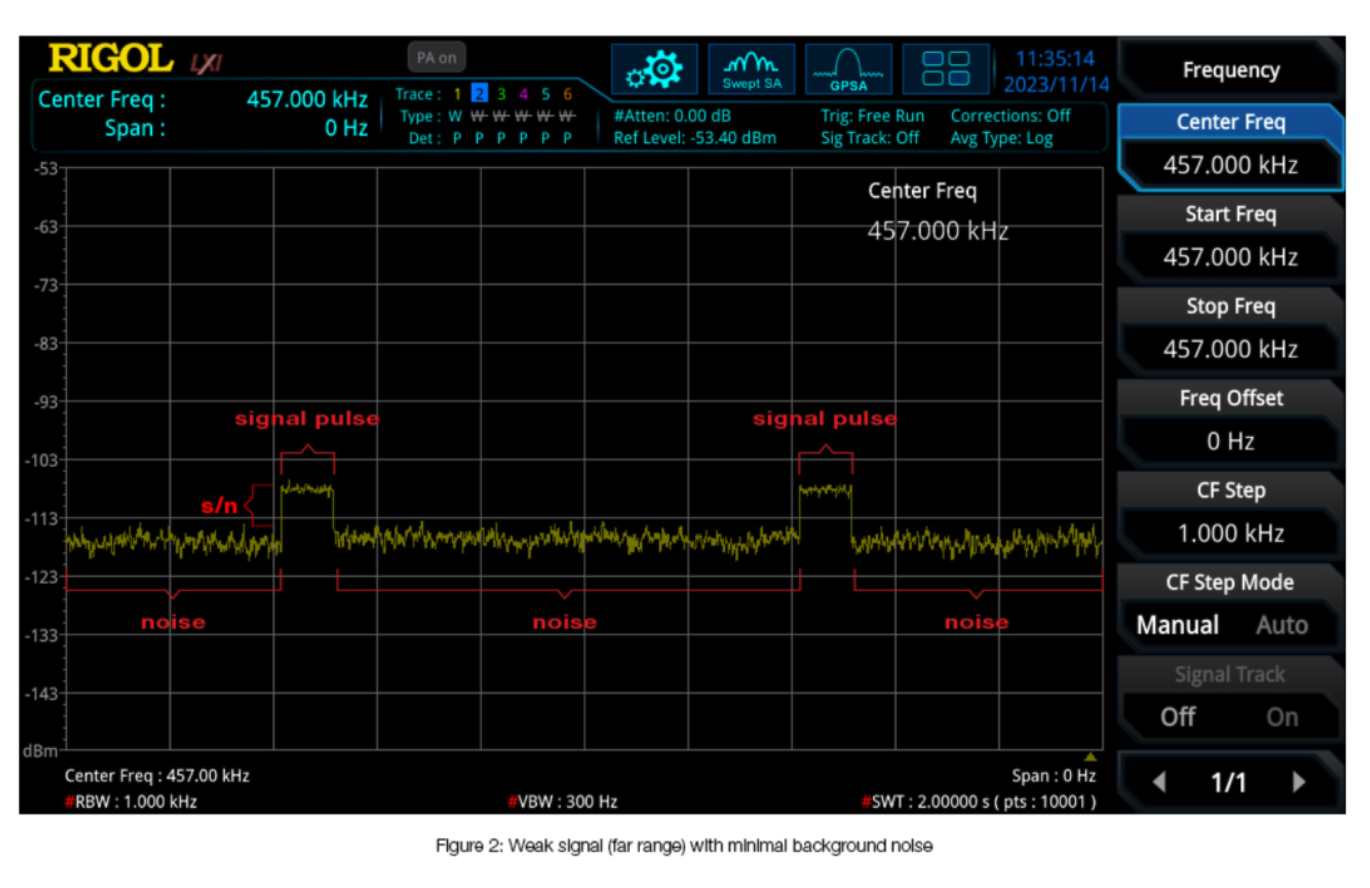Select trace 1 yellow indicator

[x=457, y=94]
